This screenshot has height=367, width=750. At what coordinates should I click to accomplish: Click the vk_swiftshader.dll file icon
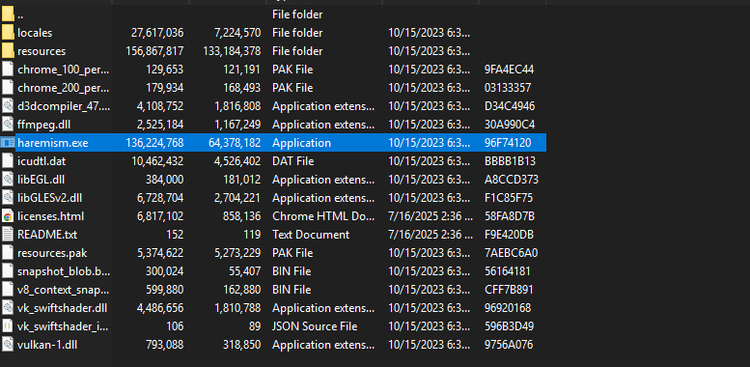point(8,308)
